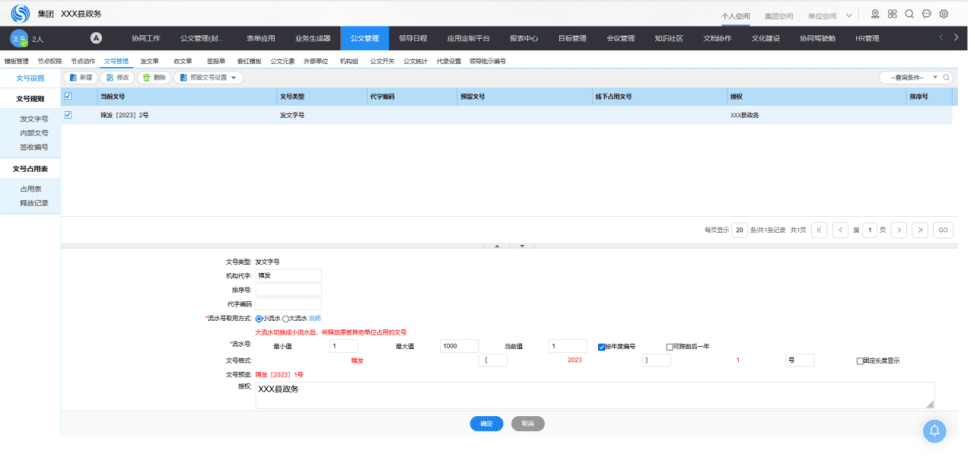Switch to 文号管理 tab
The height and width of the screenshot is (465, 975).
click(x=116, y=62)
